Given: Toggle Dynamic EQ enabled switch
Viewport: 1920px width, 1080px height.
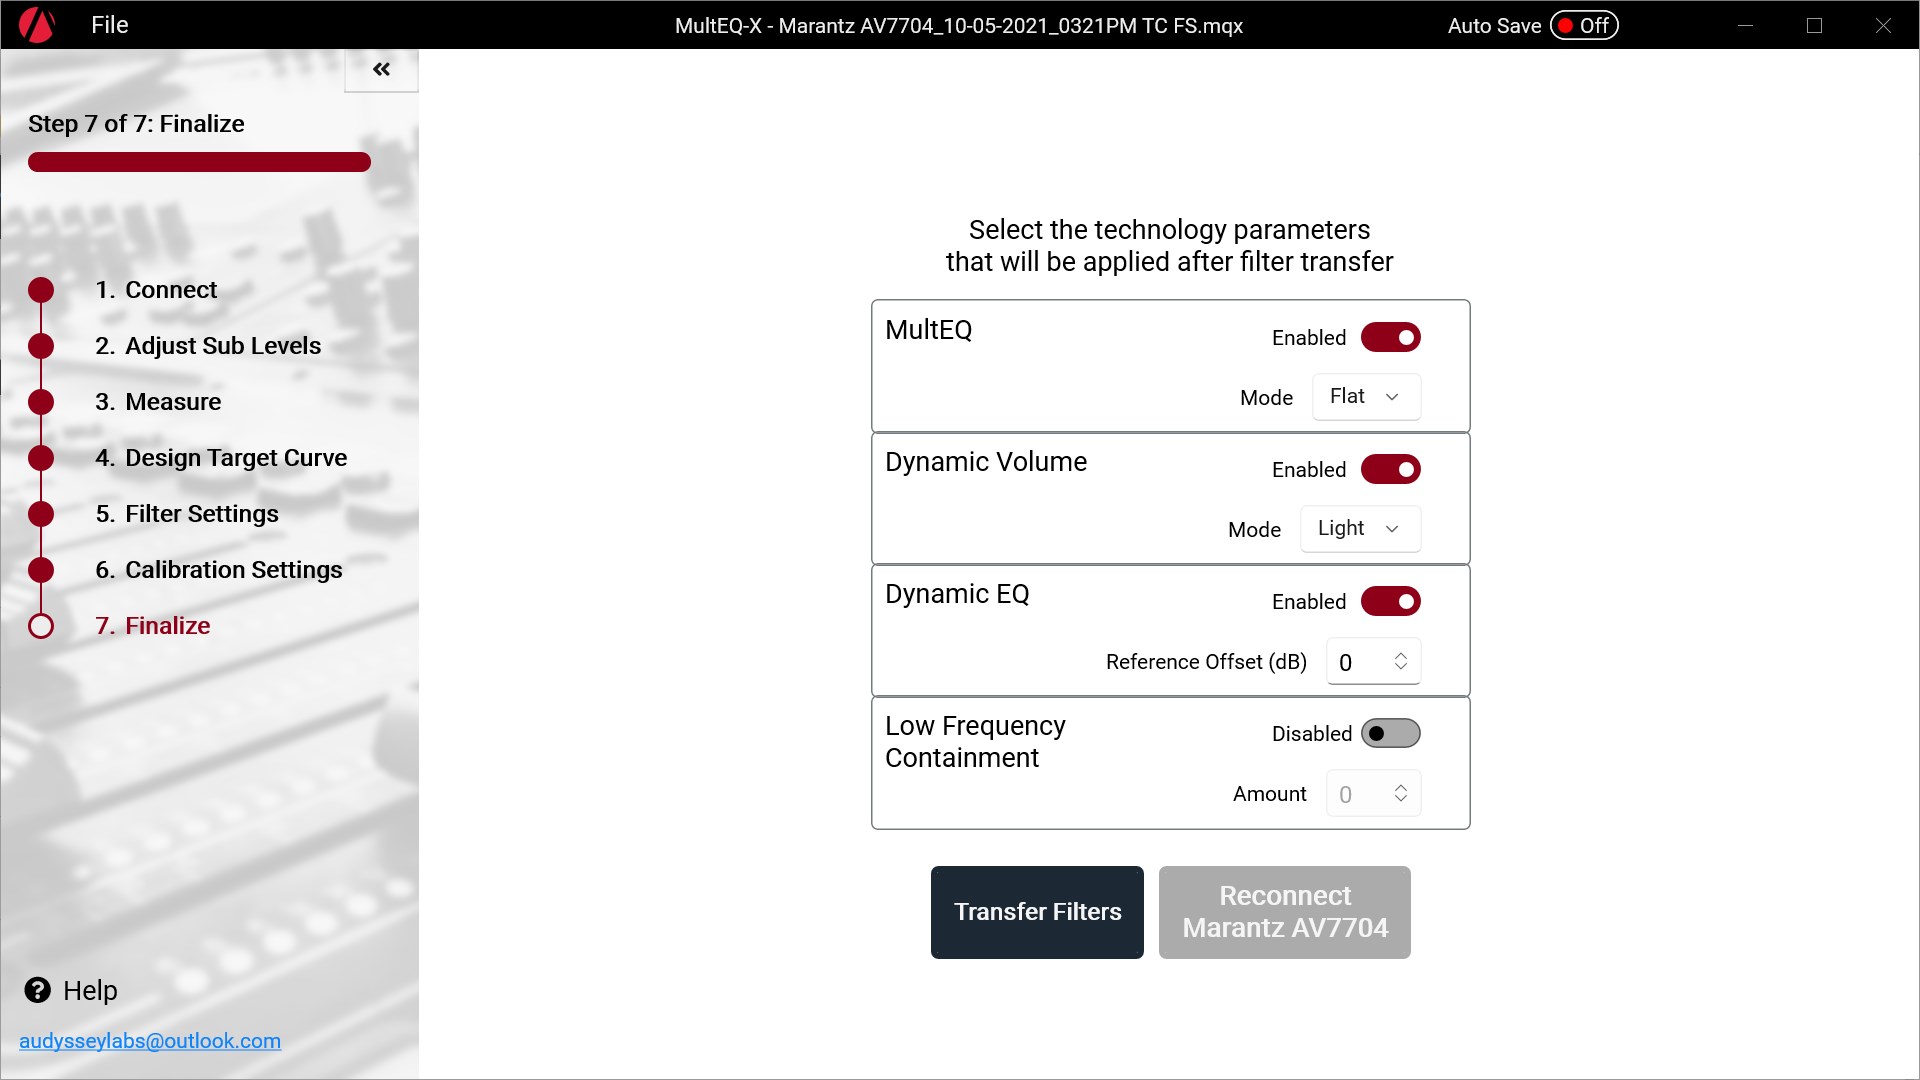Looking at the screenshot, I should click(x=1390, y=602).
